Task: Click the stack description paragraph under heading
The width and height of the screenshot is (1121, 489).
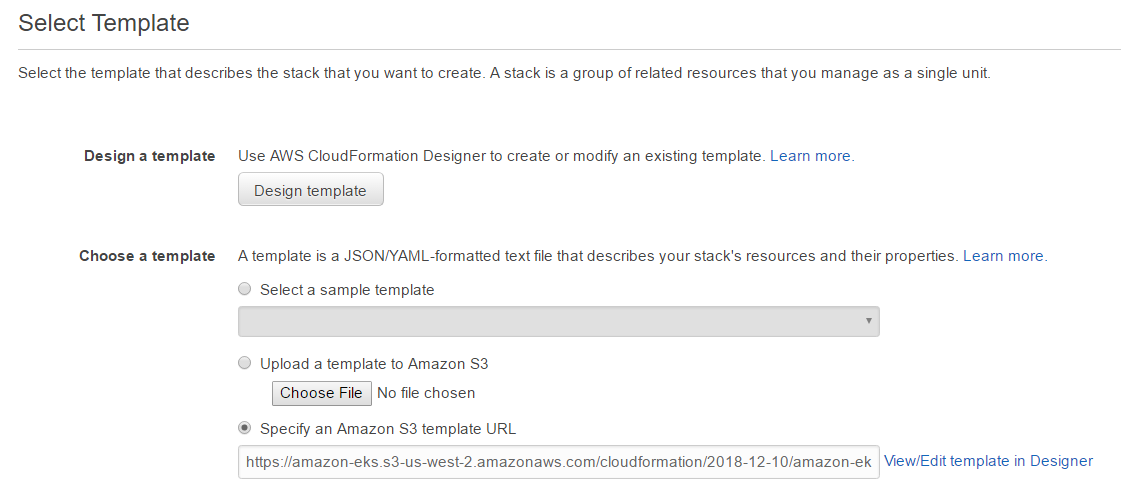Action: (x=504, y=74)
